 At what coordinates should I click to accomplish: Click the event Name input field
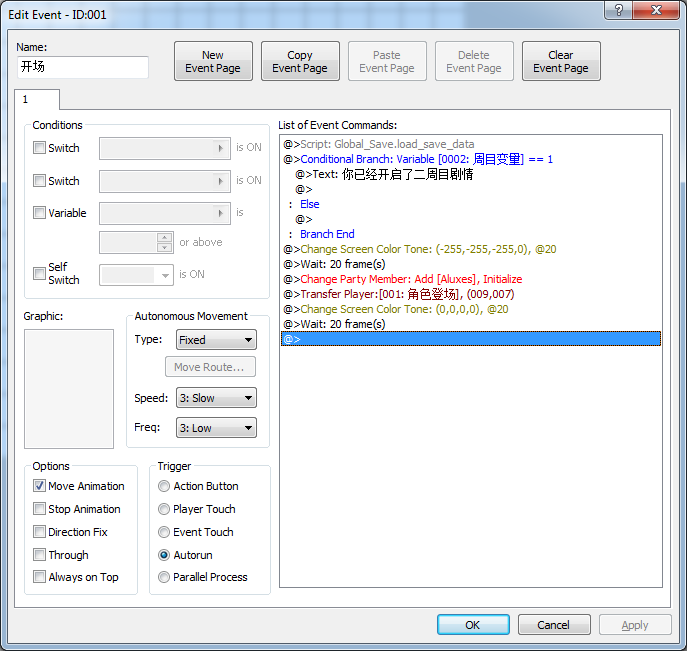click(83, 67)
